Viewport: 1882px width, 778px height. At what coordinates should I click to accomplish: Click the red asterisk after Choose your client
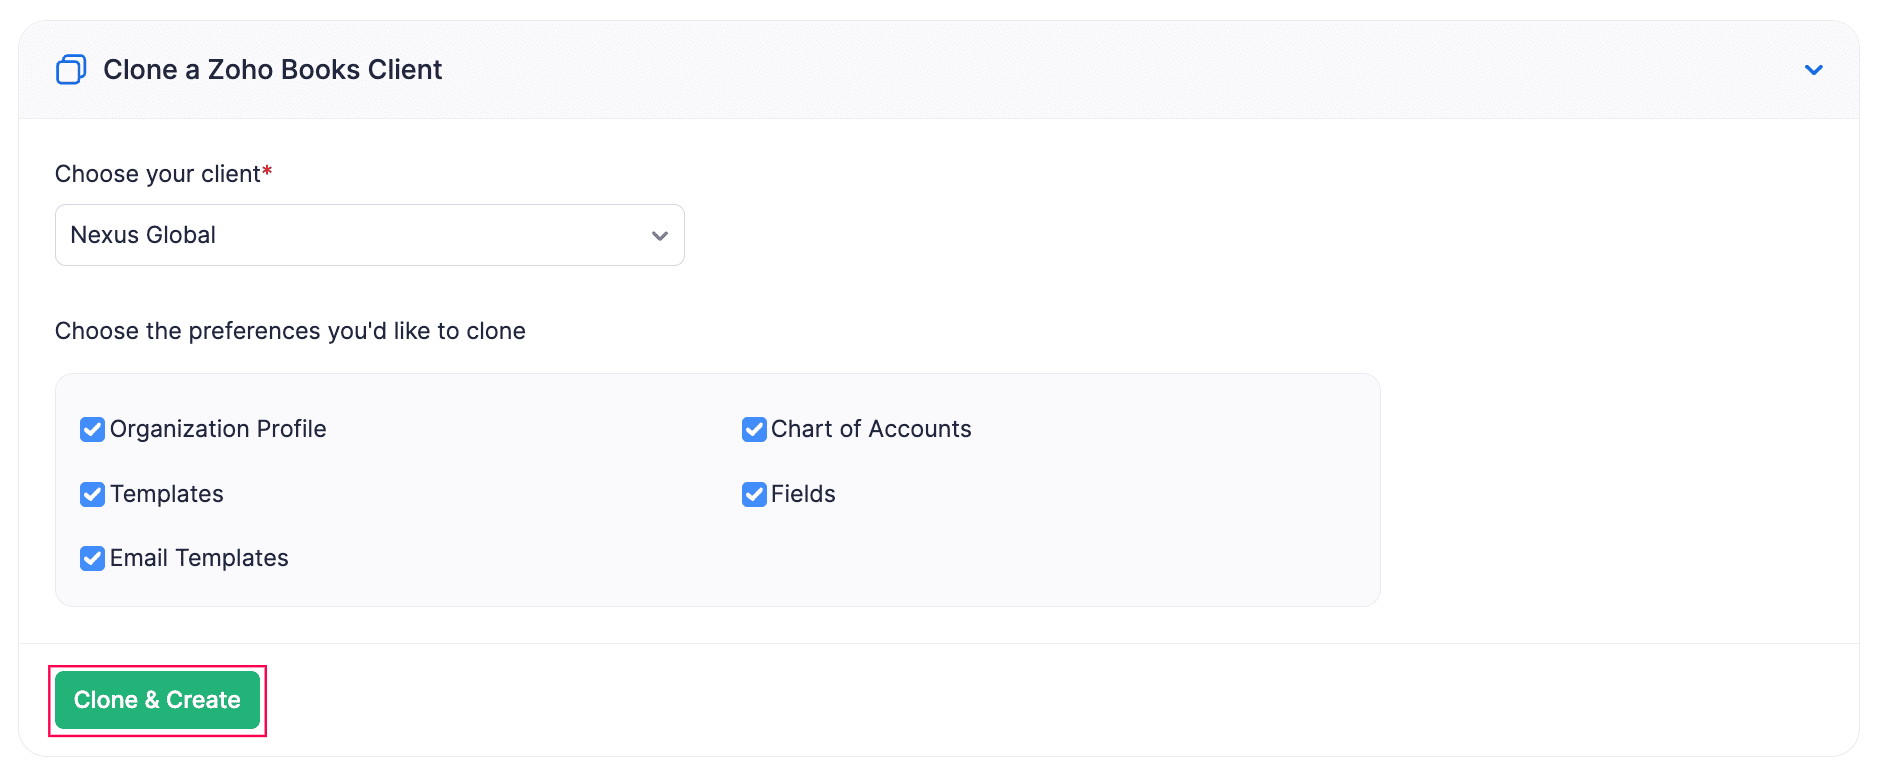tap(268, 170)
